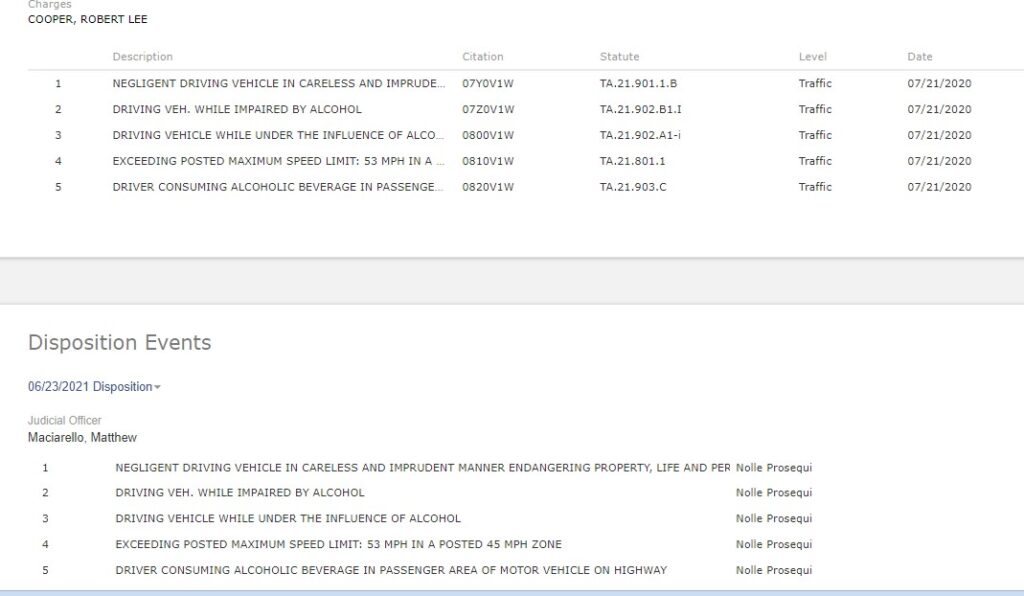Click statute TA.21.902.A1-i
Image resolution: width=1024 pixels, height=596 pixels.
pos(640,135)
